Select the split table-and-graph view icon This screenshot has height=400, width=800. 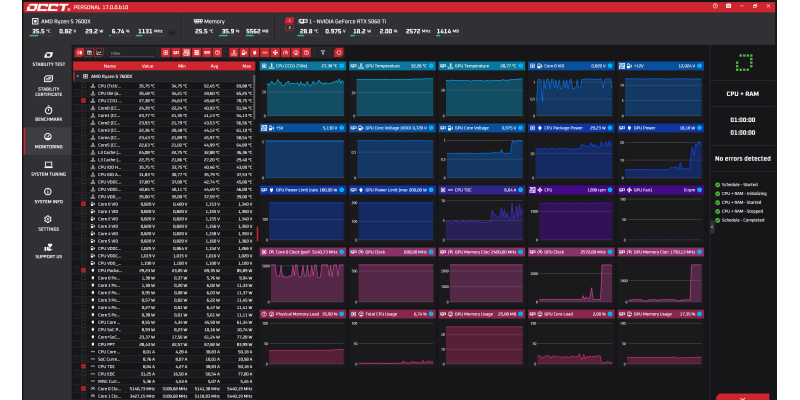79,53
